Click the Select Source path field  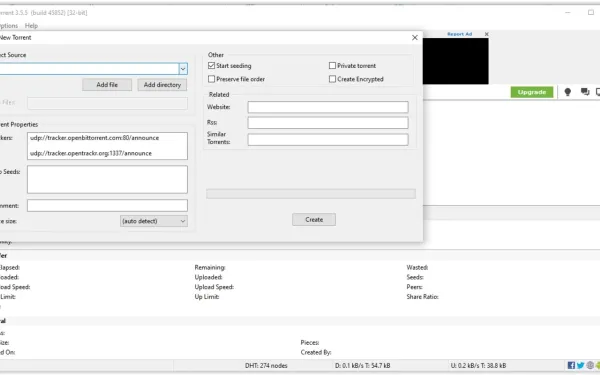point(89,69)
